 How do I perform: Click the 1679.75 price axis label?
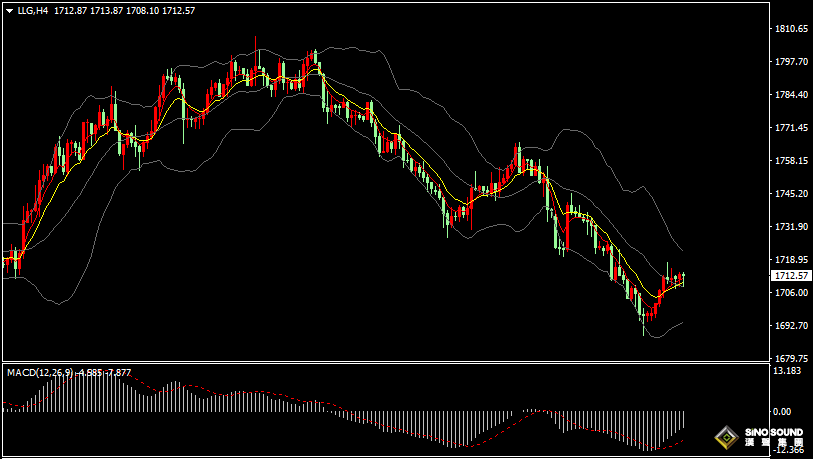coord(791,358)
